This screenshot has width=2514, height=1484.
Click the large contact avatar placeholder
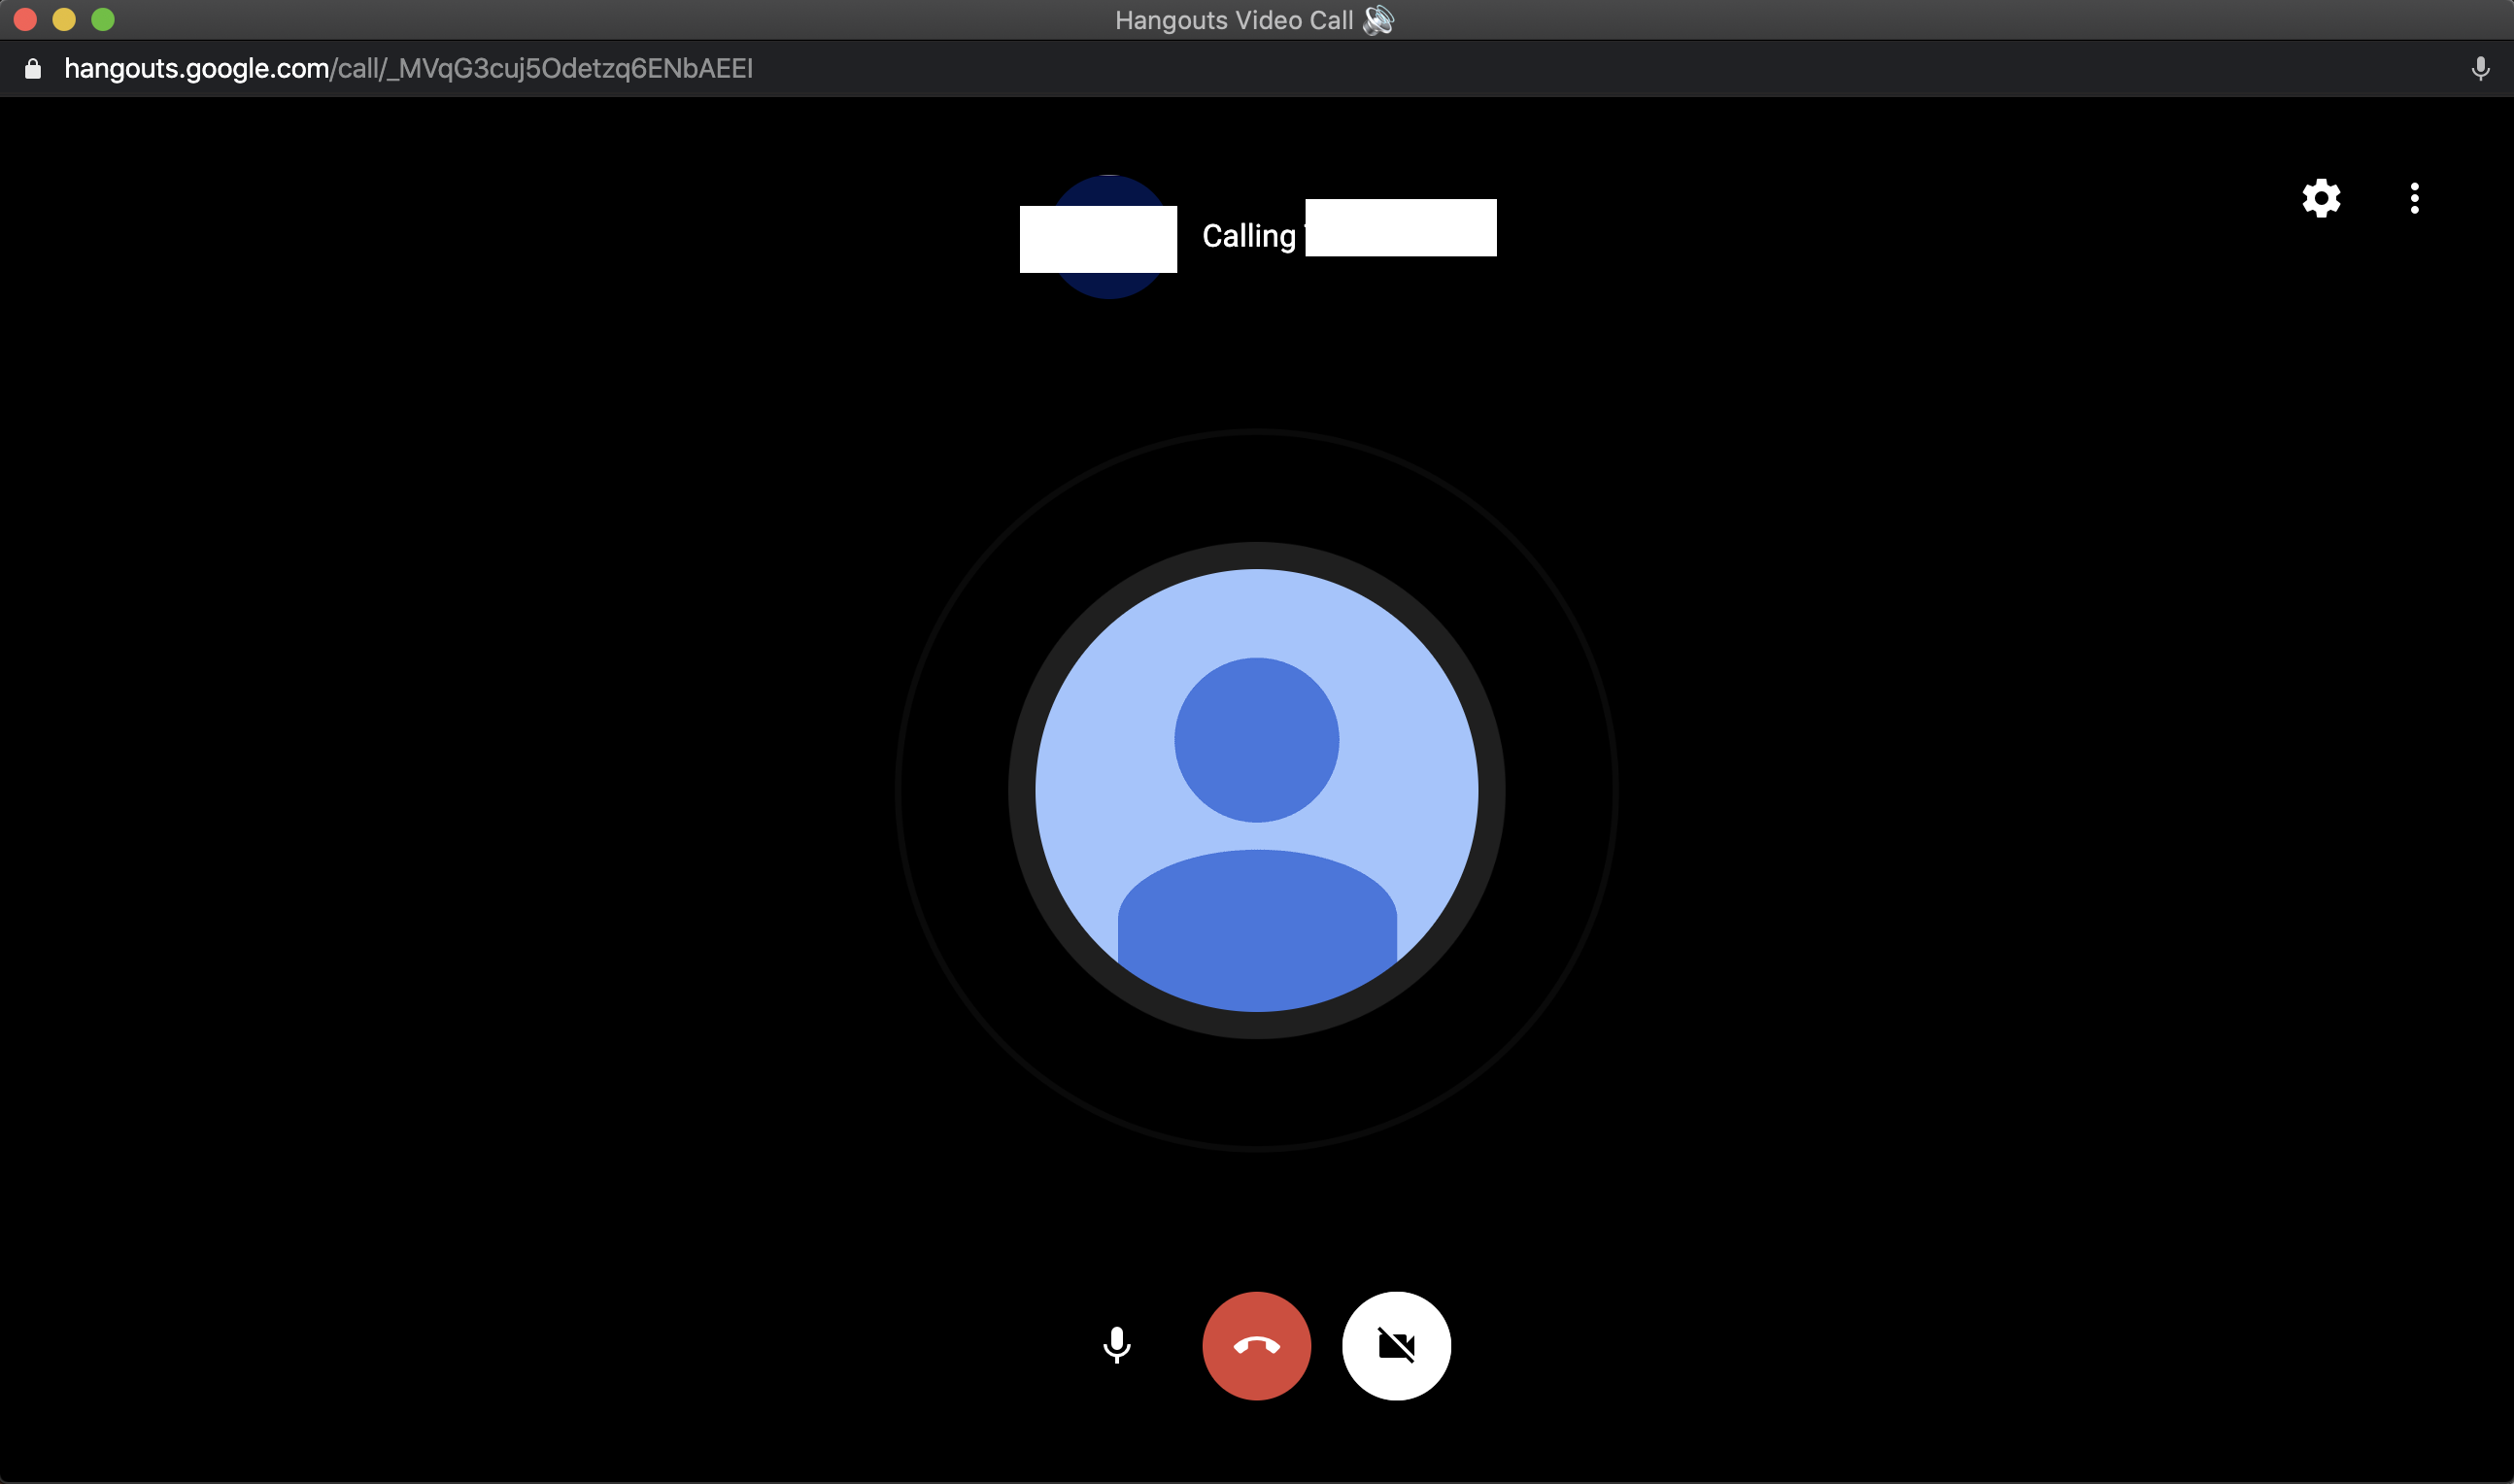coord(1257,790)
